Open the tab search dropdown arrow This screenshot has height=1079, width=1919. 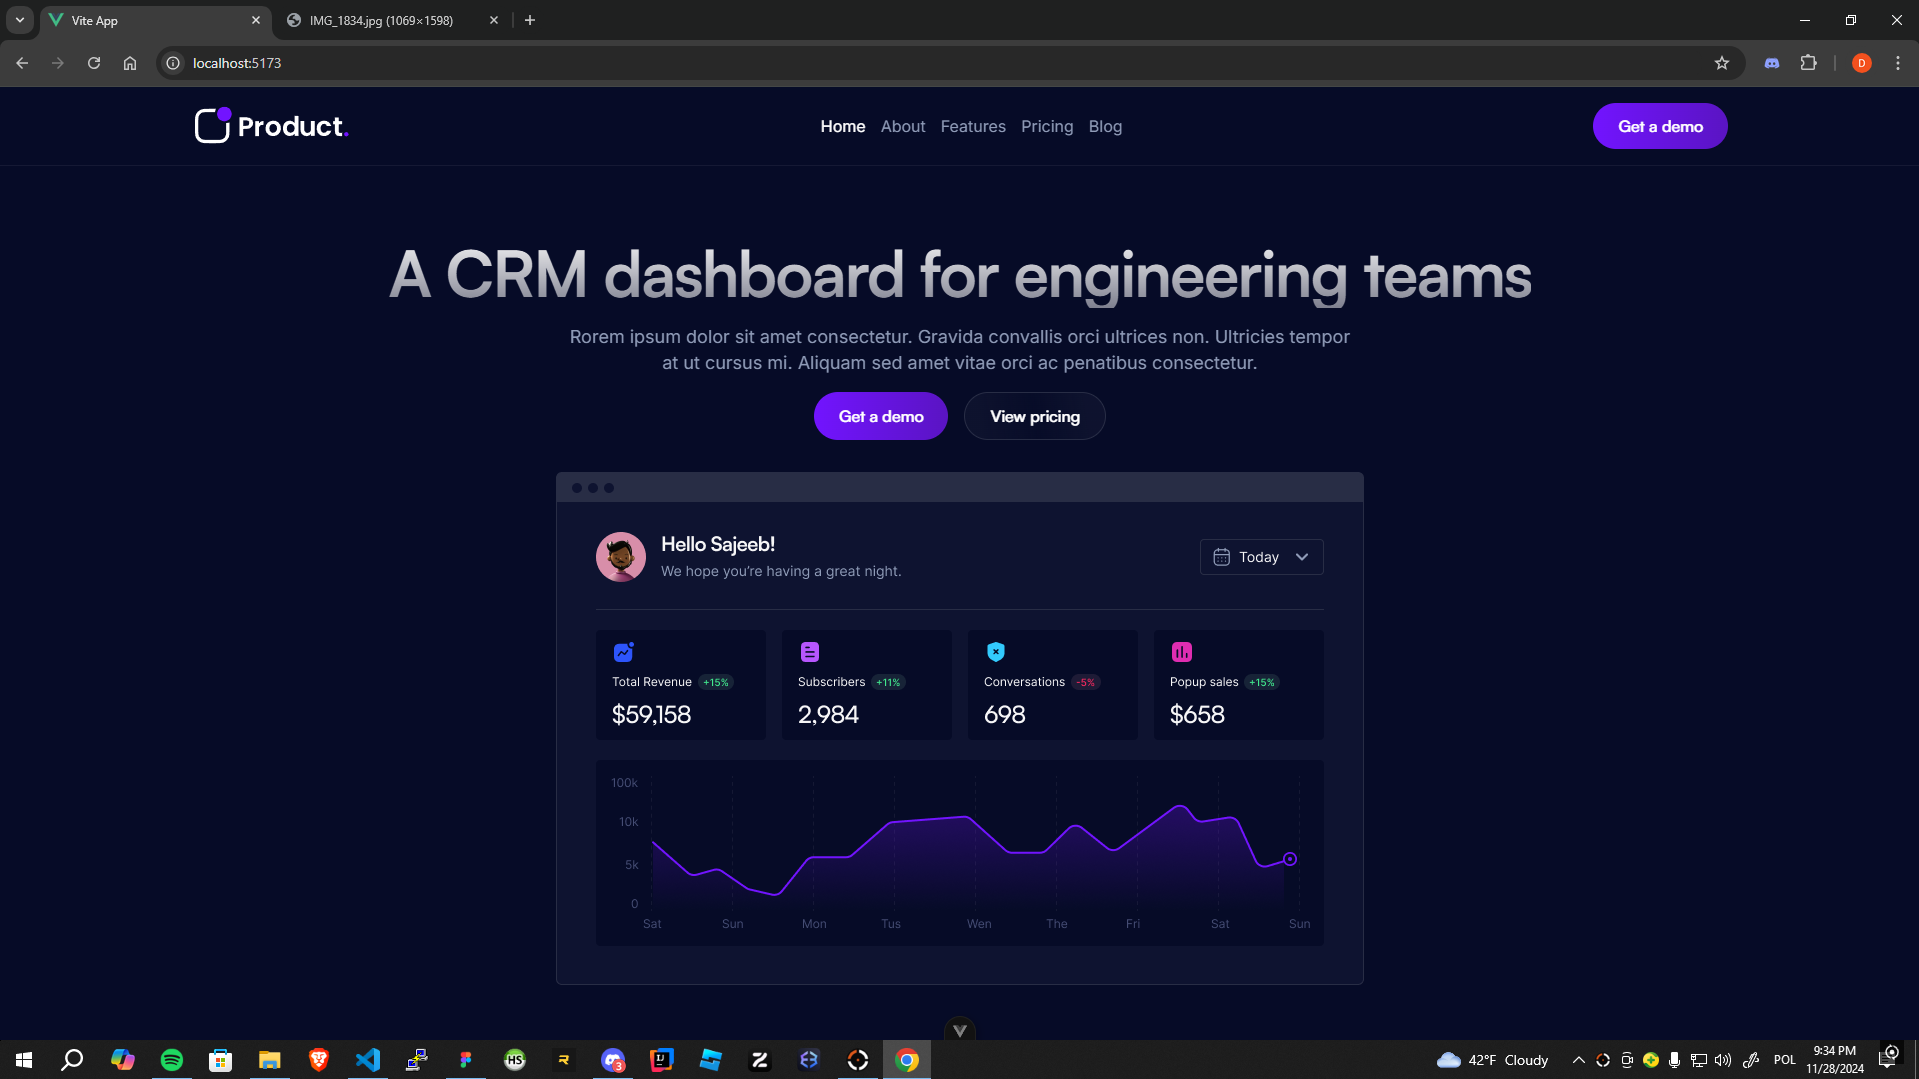[19, 20]
